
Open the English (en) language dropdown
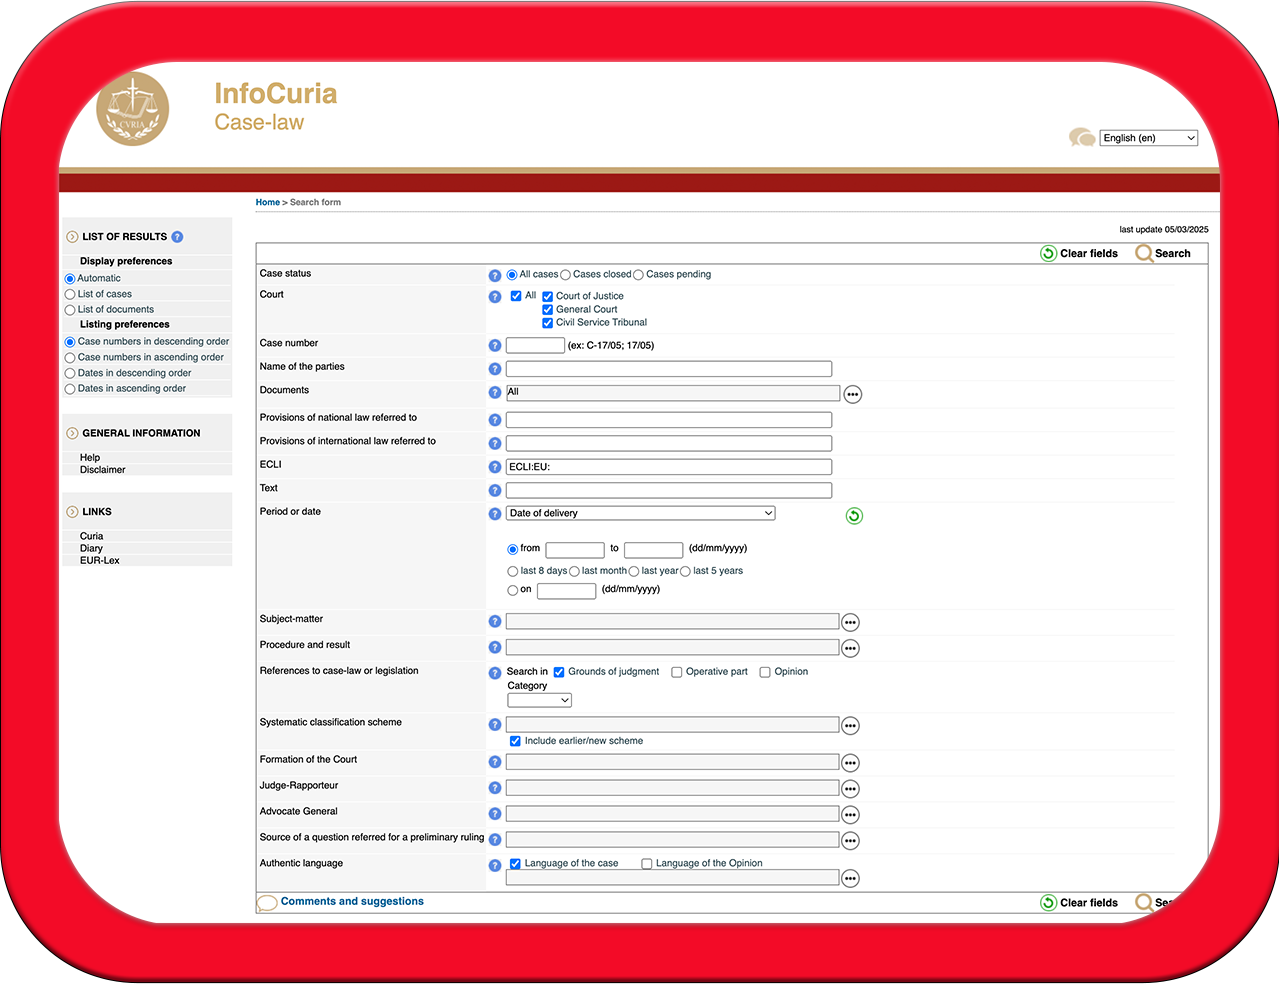click(x=1149, y=138)
